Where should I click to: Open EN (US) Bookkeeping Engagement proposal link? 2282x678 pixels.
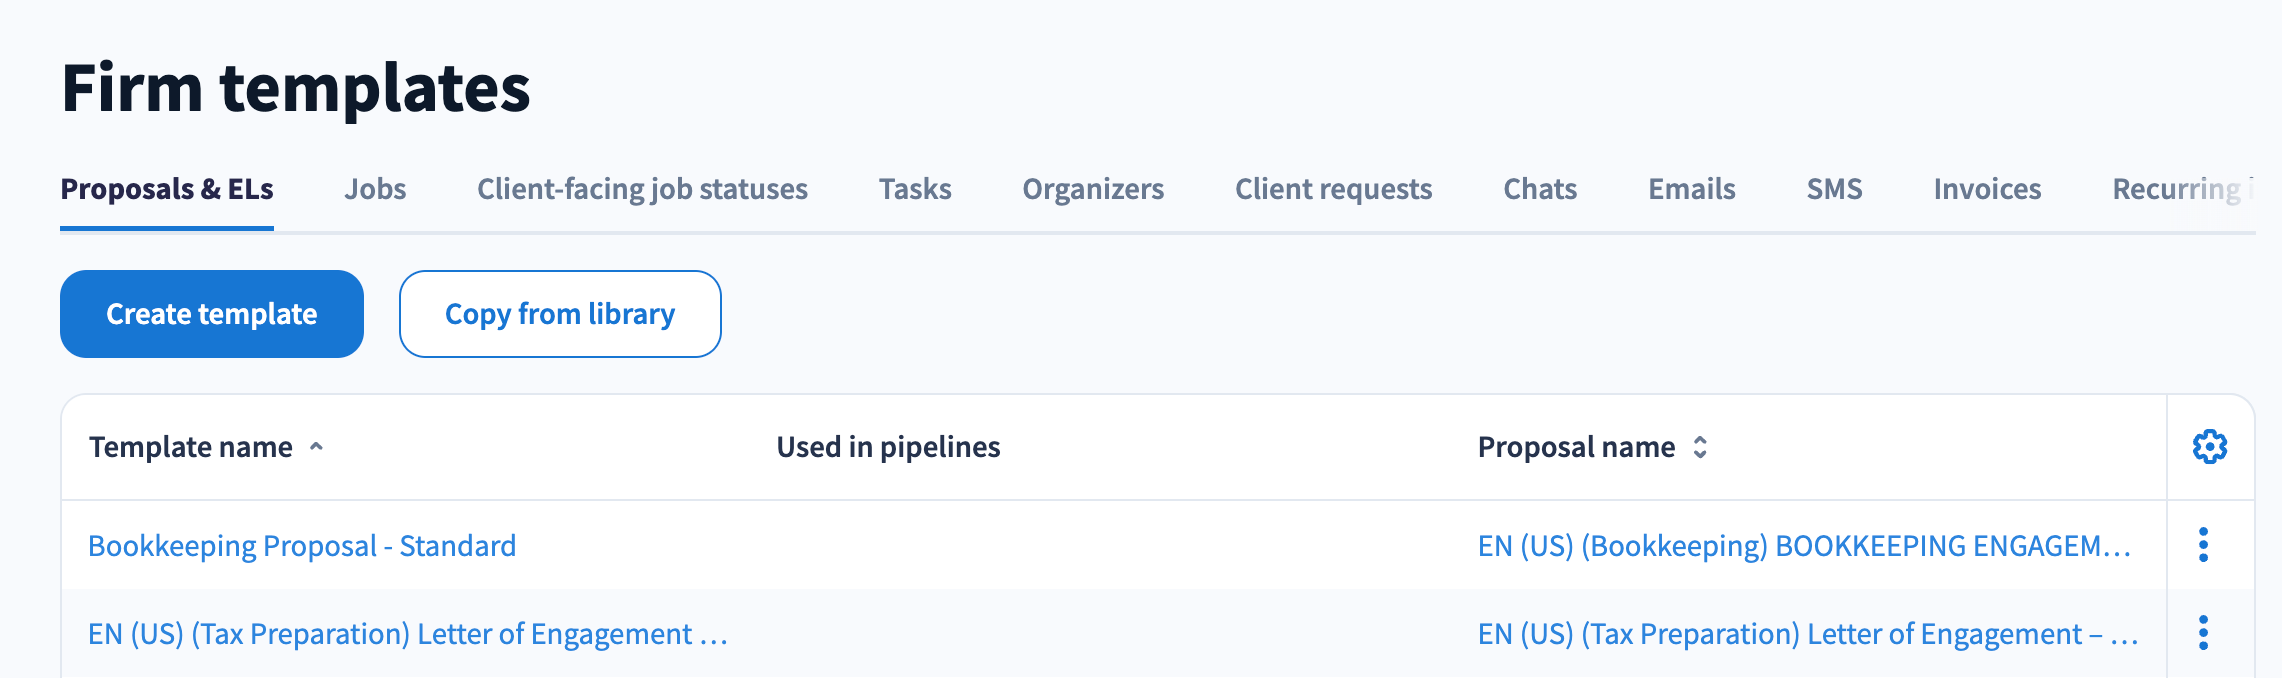pyautogui.click(x=1803, y=546)
